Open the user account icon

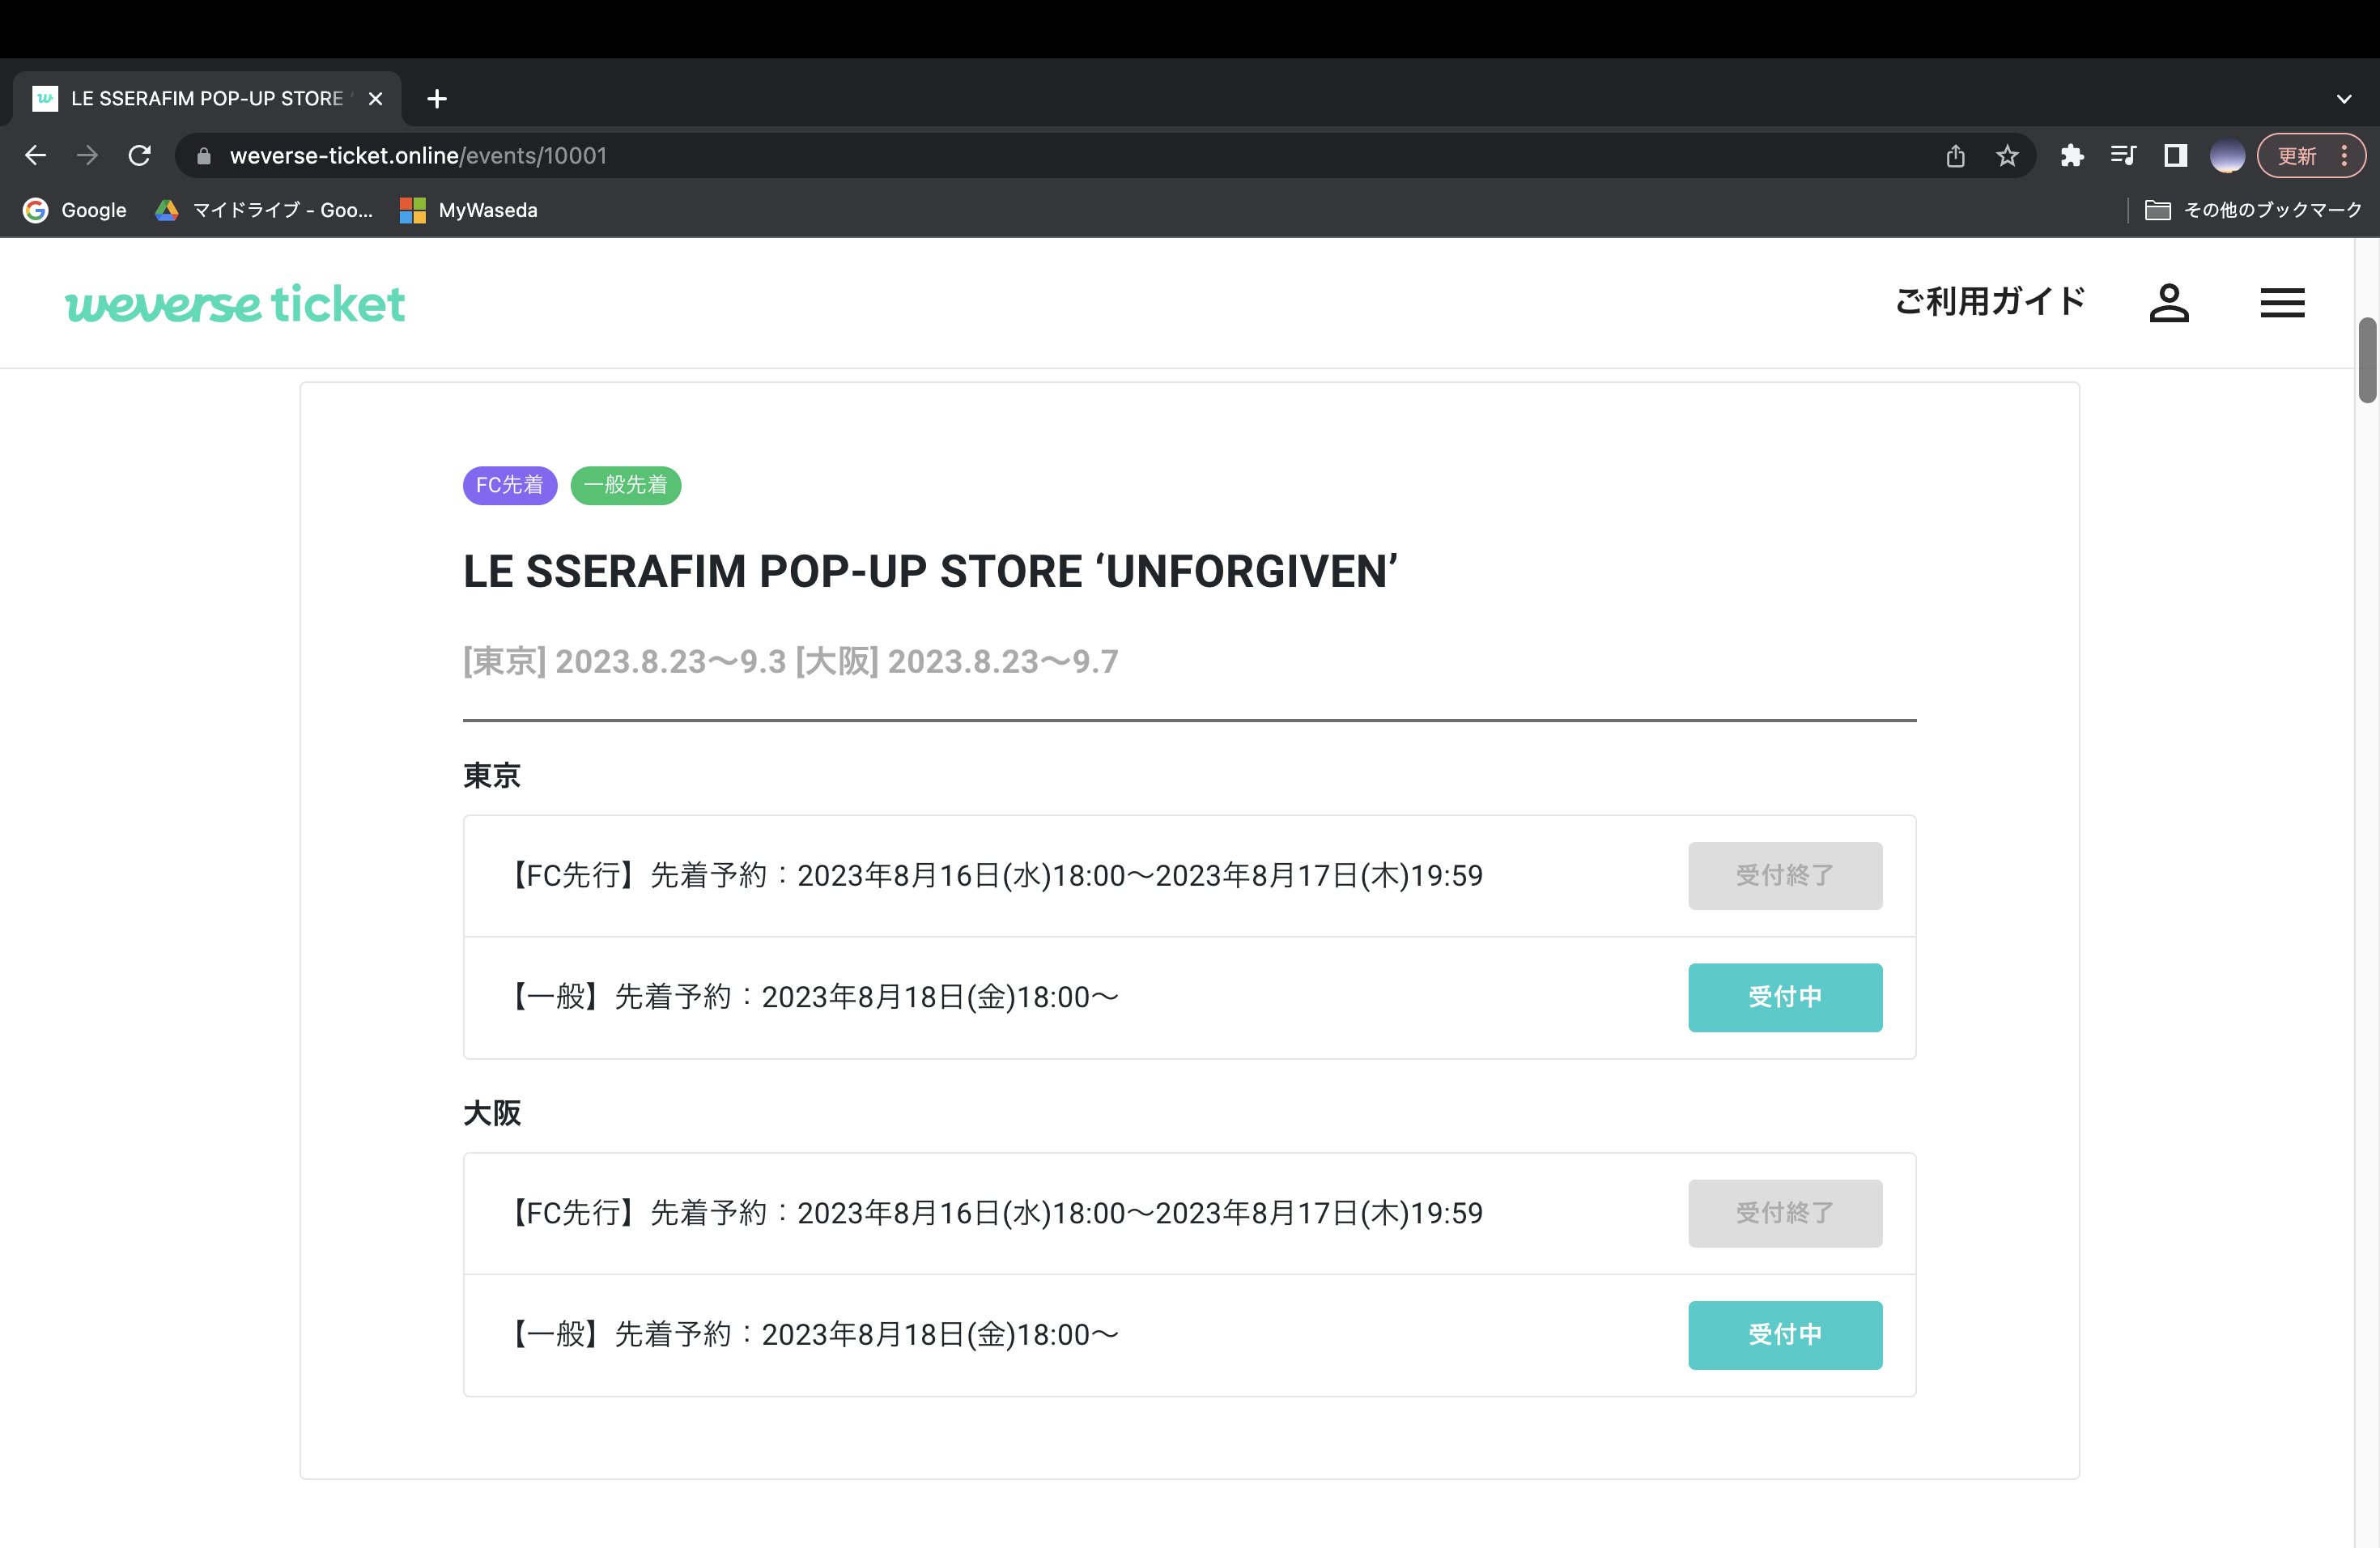tap(2169, 303)
